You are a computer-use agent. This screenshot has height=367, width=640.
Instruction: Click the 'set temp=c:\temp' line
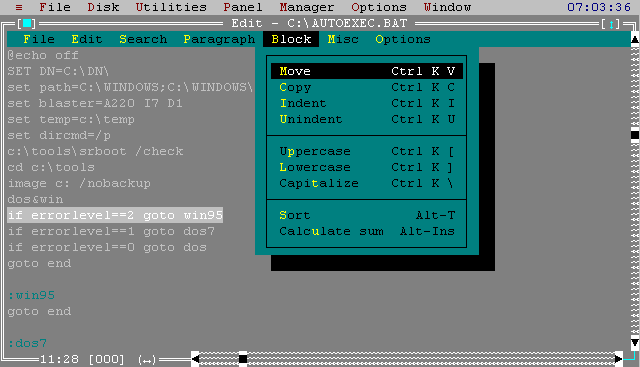[71, 120]
